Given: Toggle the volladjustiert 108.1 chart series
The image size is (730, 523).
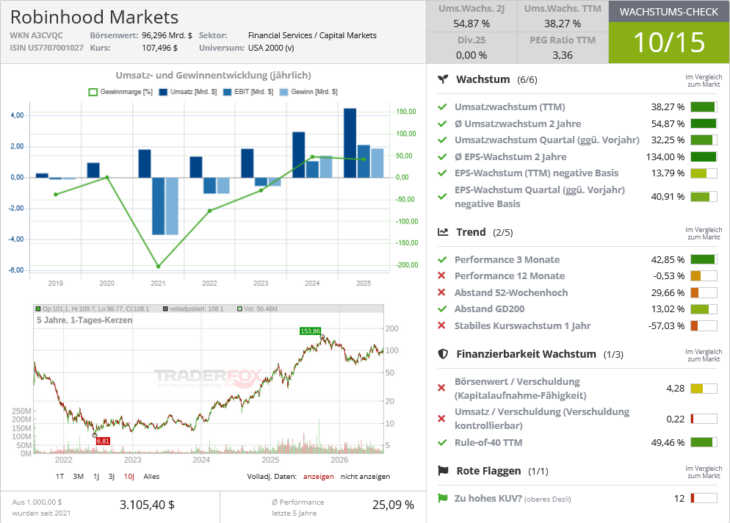Looking at the screenshot, I should coord(193,309).
